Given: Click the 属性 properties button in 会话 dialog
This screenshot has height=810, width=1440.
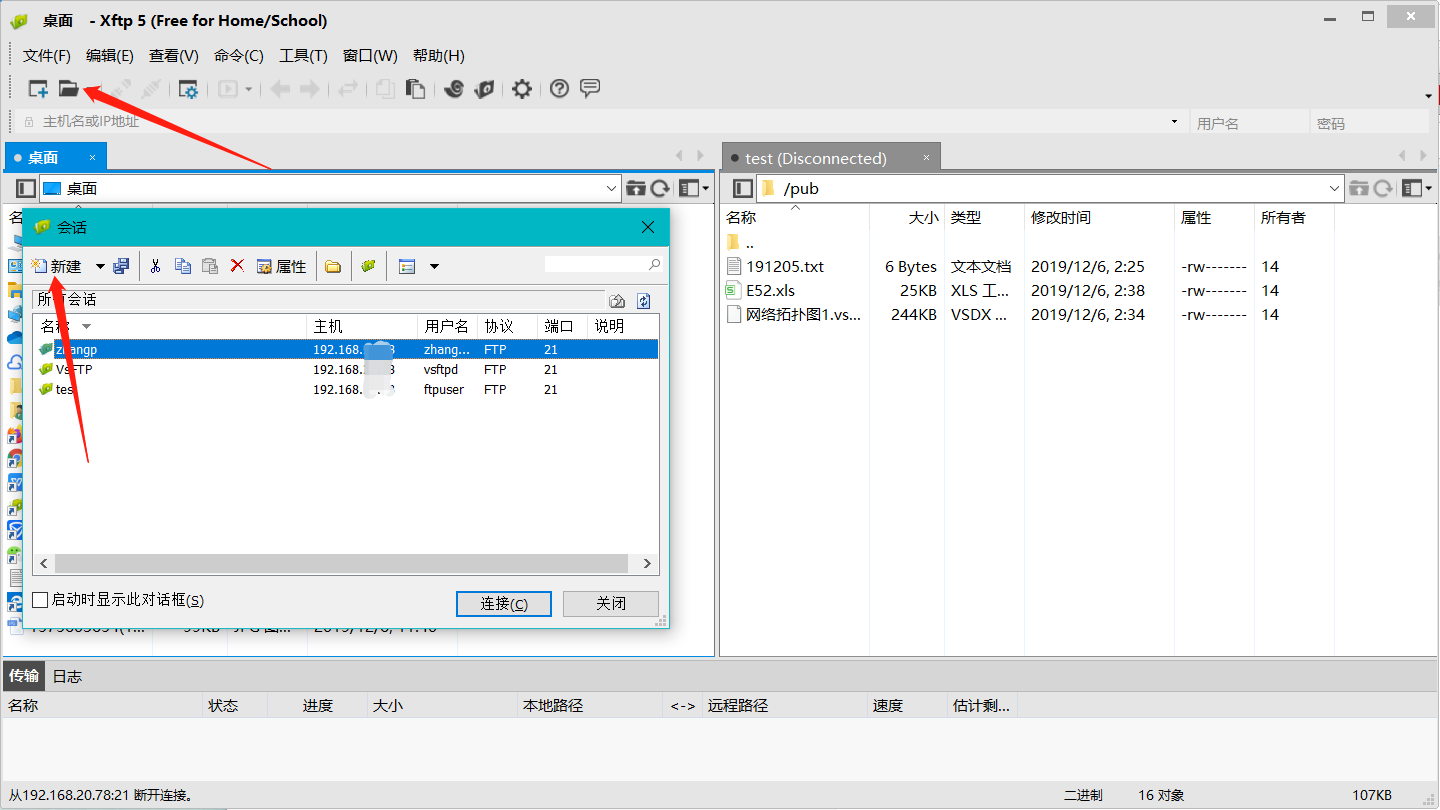Looking at the screenshot, I should point(282,266).
